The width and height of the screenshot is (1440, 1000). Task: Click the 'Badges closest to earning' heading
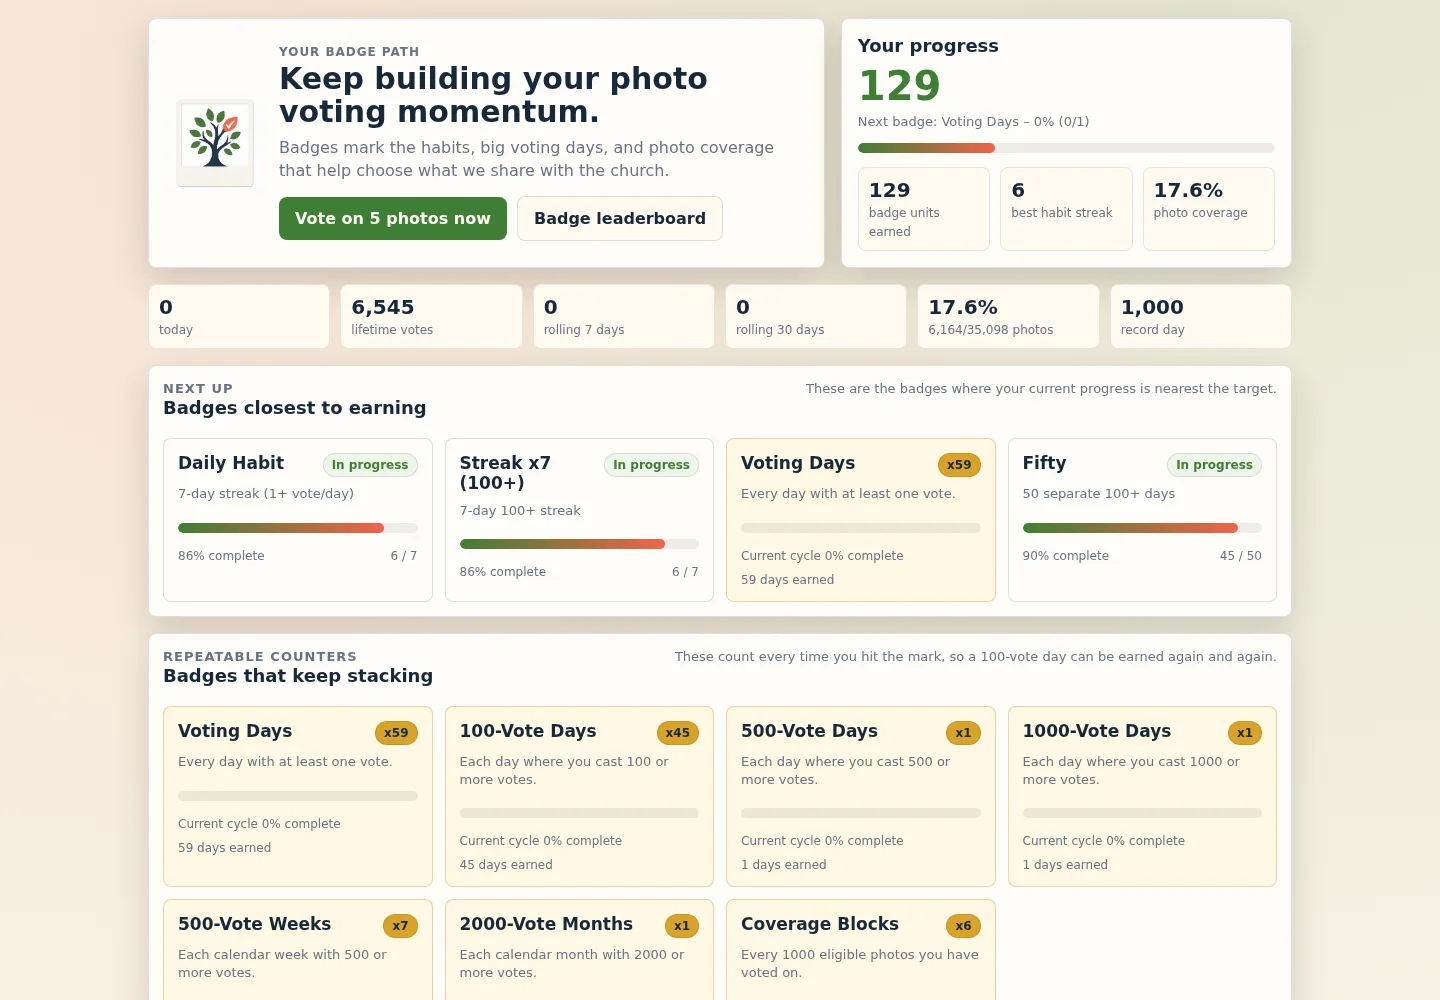[x=294, y=408]
